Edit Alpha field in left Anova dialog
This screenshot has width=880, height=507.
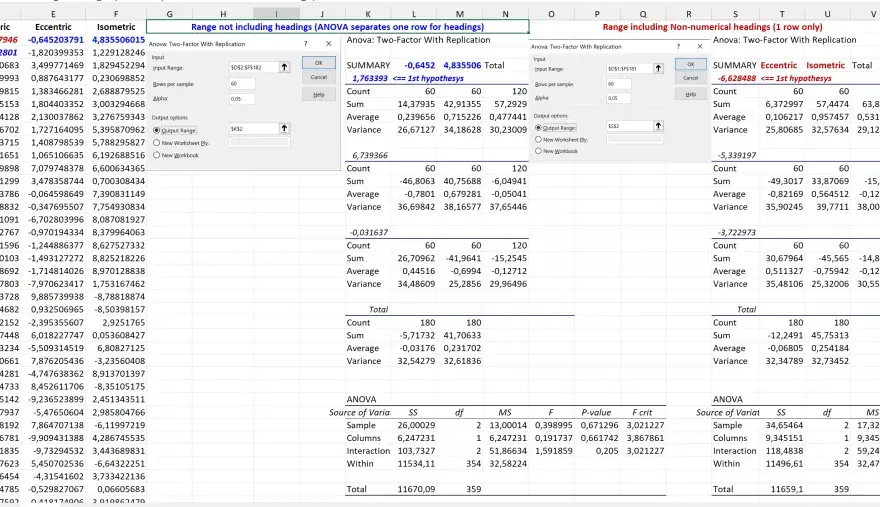pos(242,98)
